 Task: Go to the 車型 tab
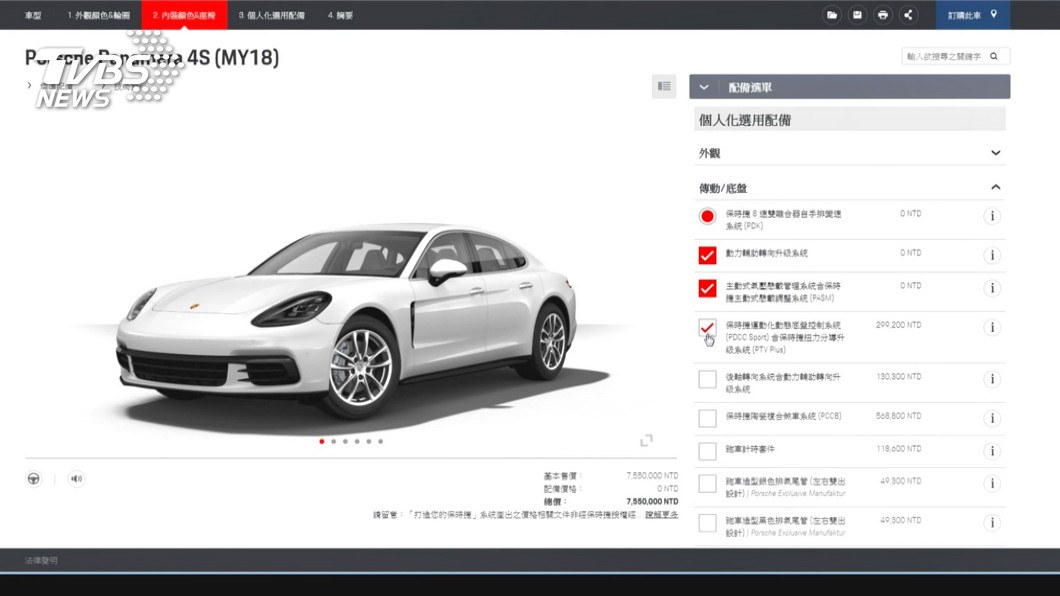coord(33,15)
